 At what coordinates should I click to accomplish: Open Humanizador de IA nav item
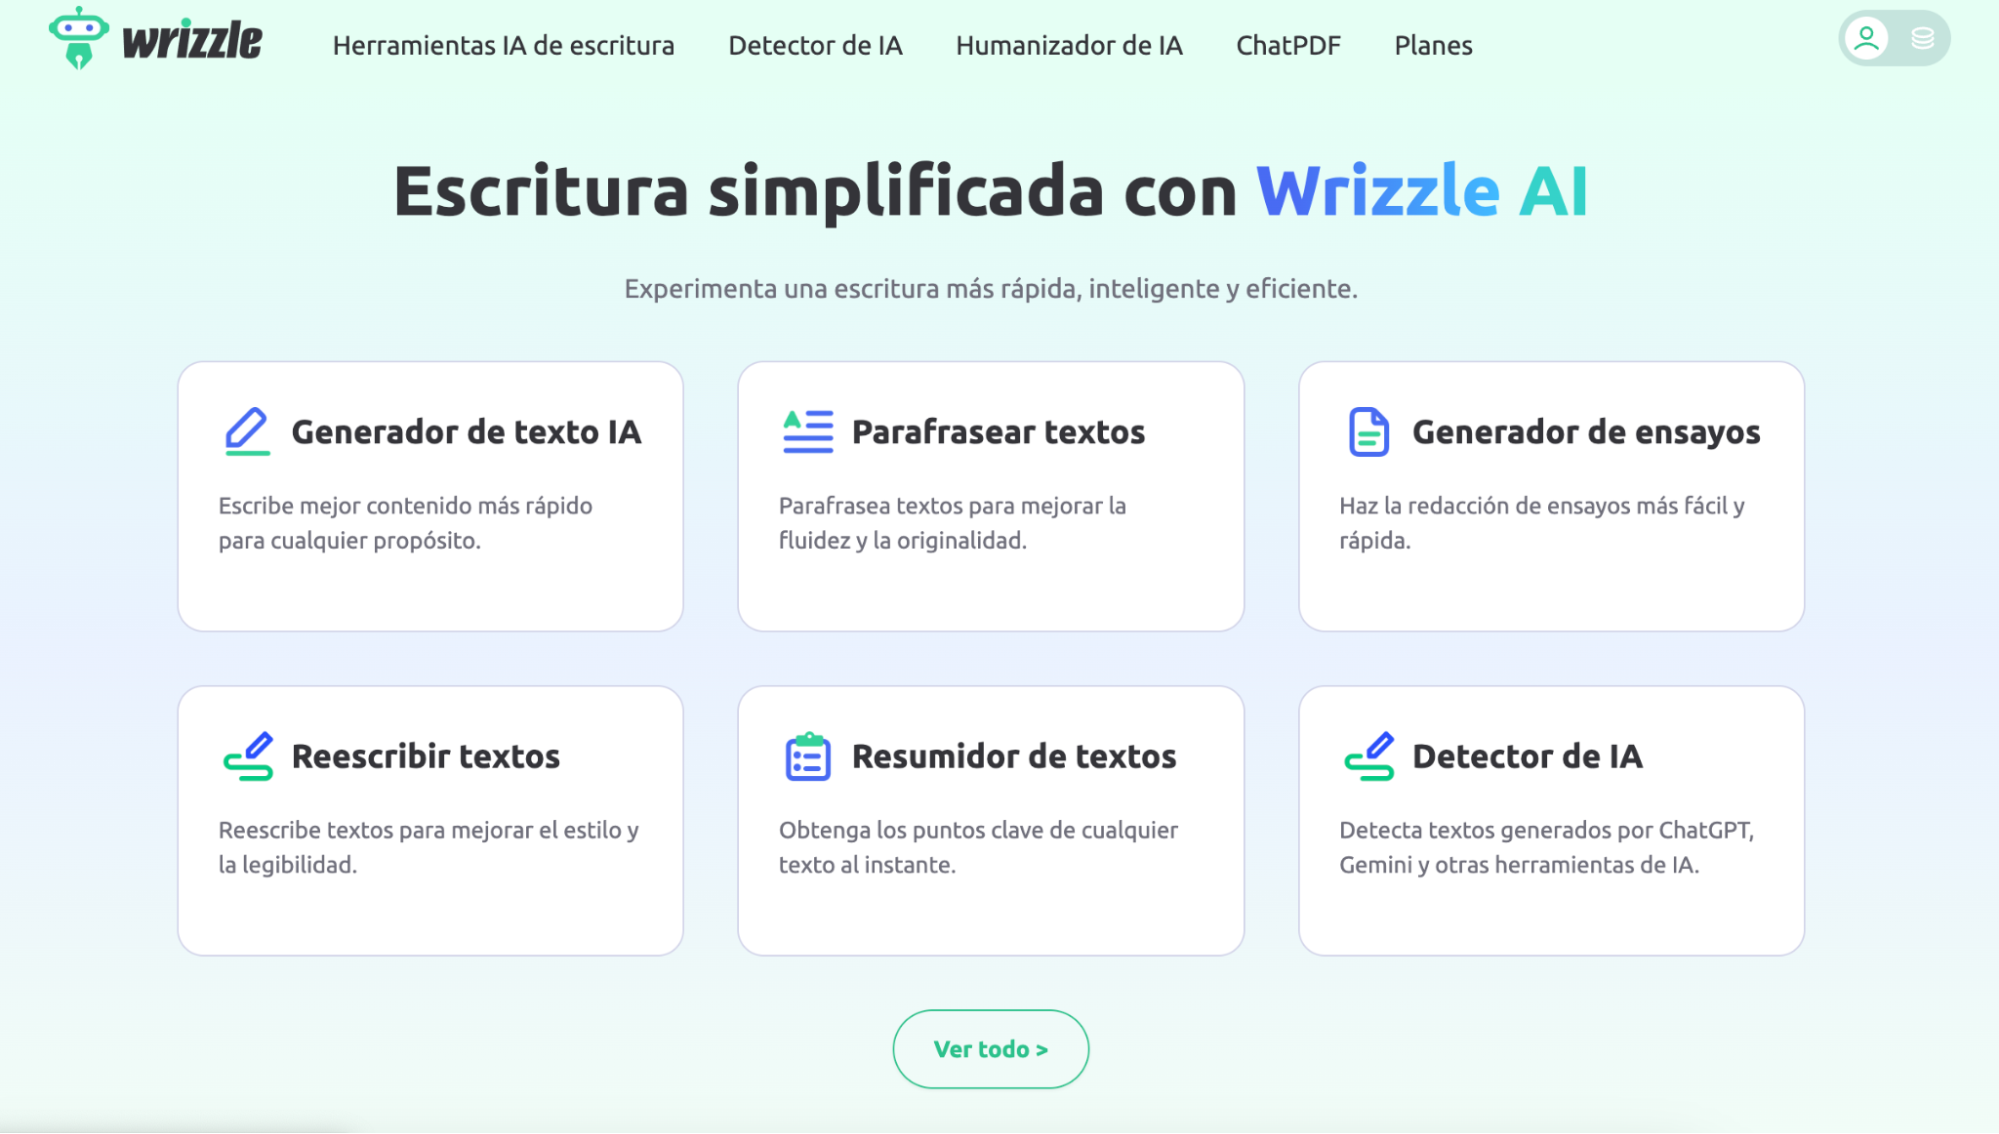(1069, 46)
